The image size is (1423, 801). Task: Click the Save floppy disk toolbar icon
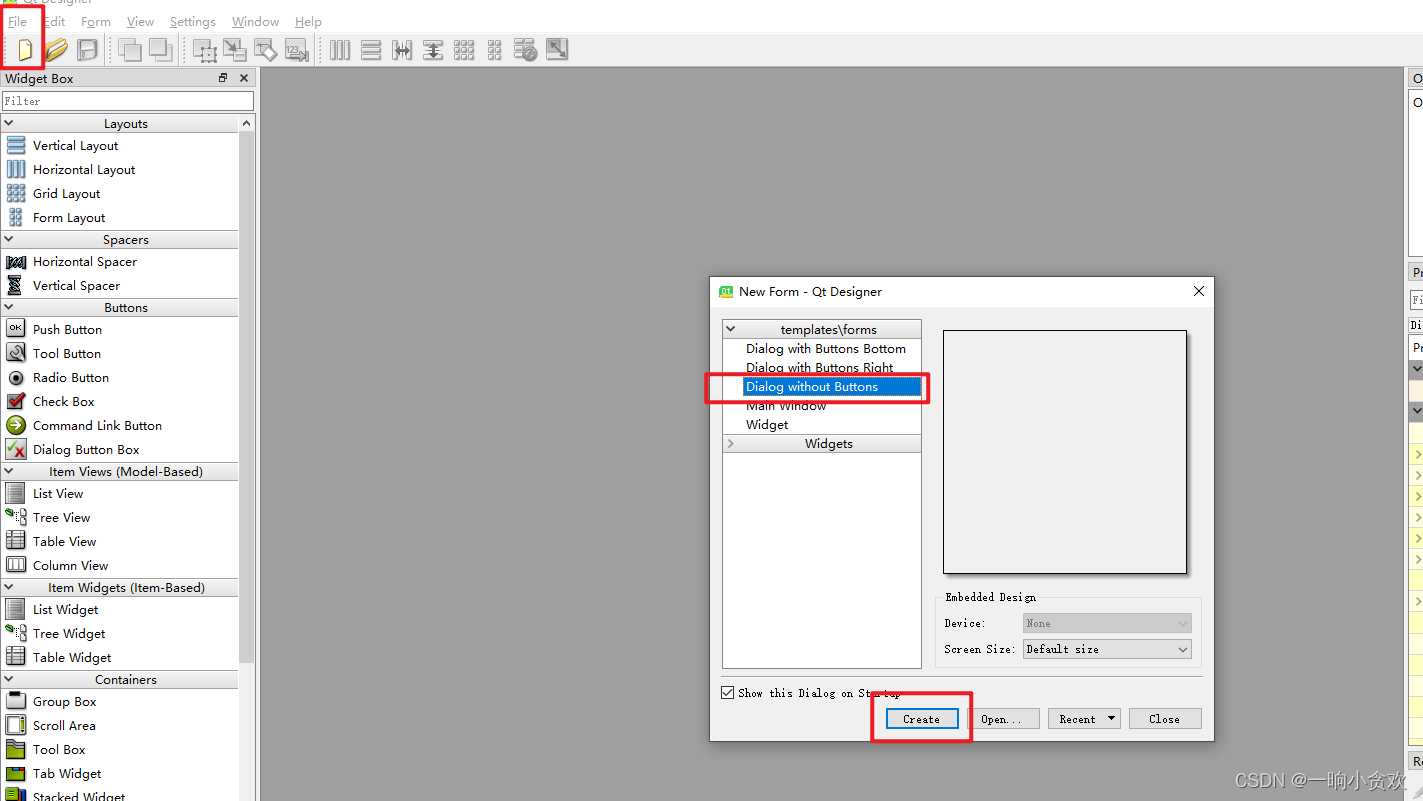tap(87, 49)
